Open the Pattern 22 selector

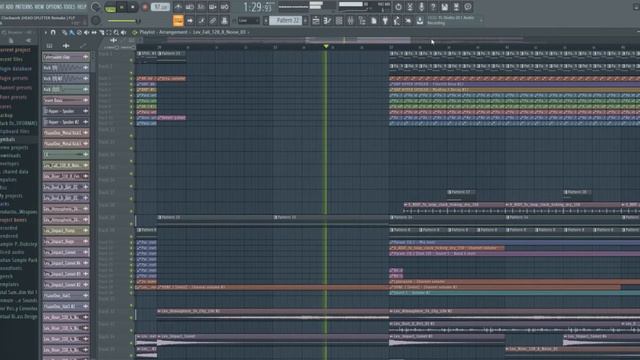286,20
